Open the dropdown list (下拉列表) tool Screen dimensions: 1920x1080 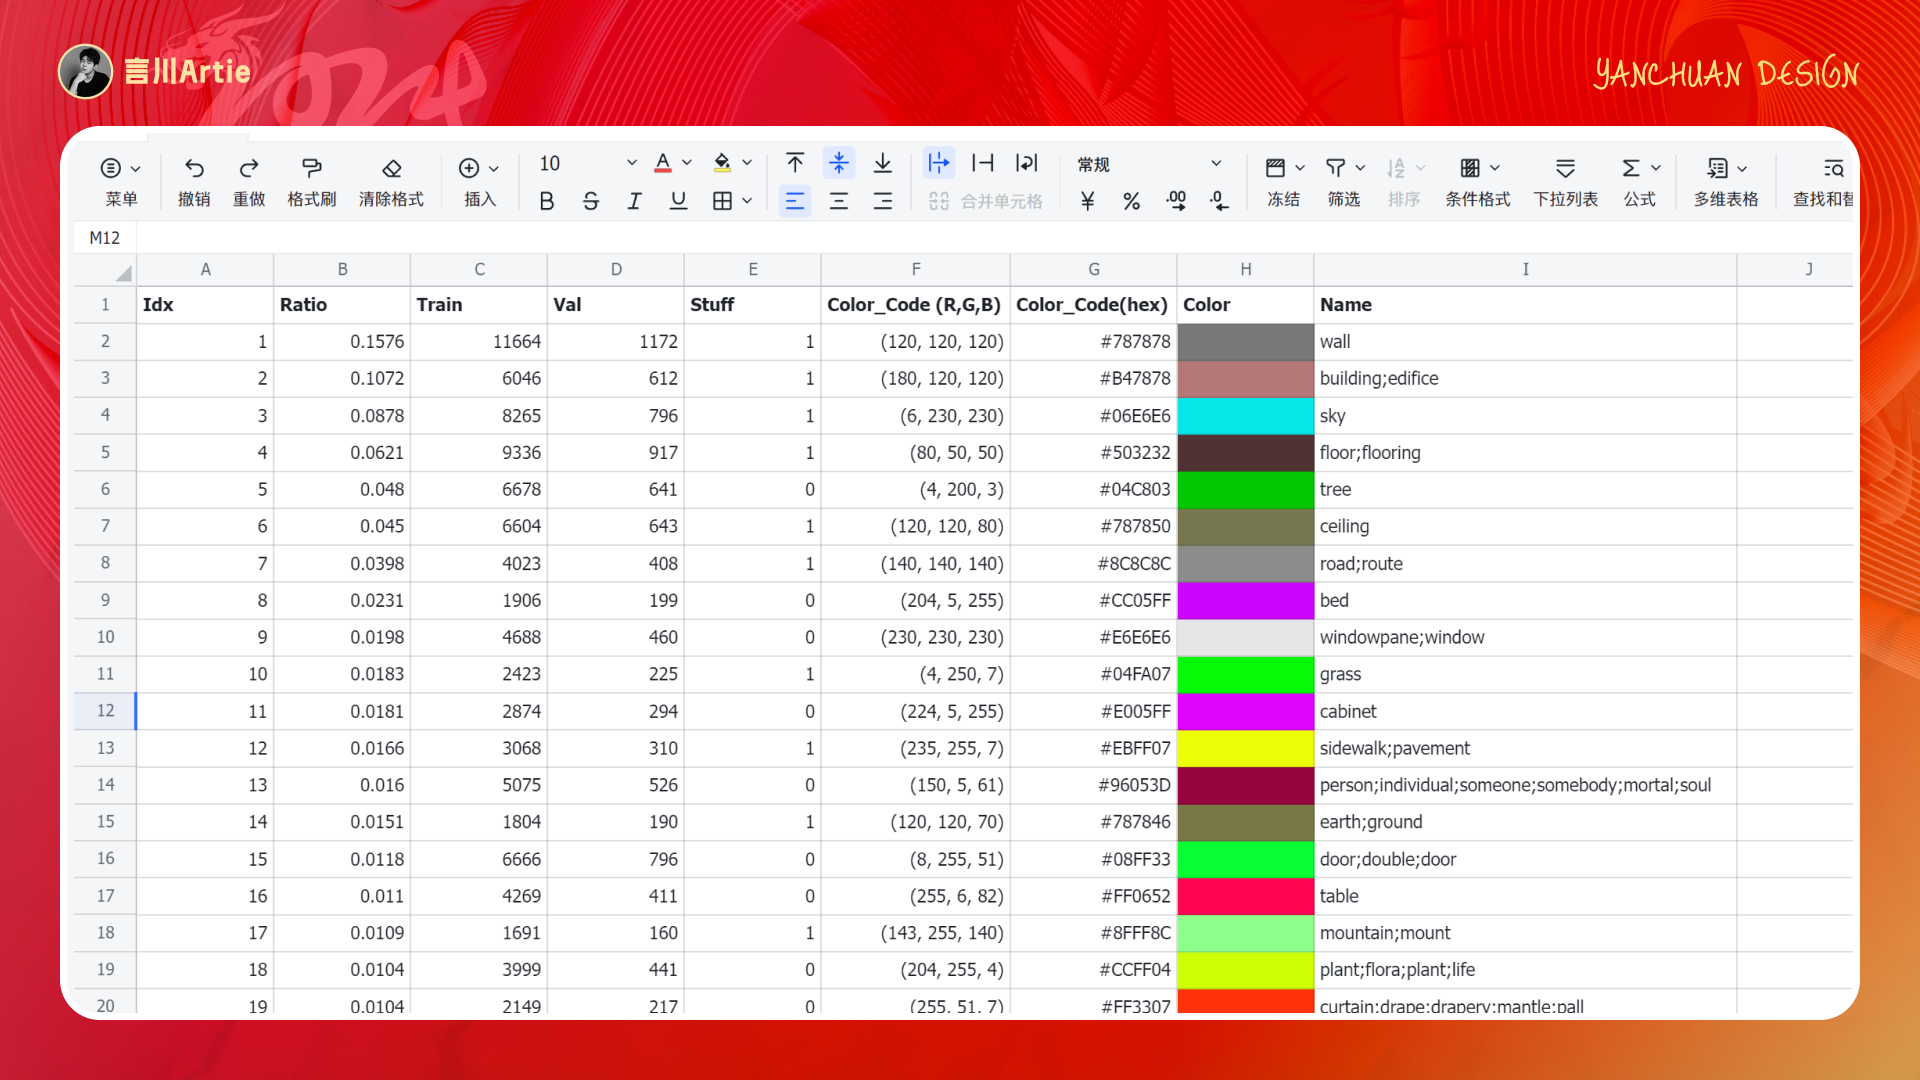pyautogui.click(x=1565, y=168)
